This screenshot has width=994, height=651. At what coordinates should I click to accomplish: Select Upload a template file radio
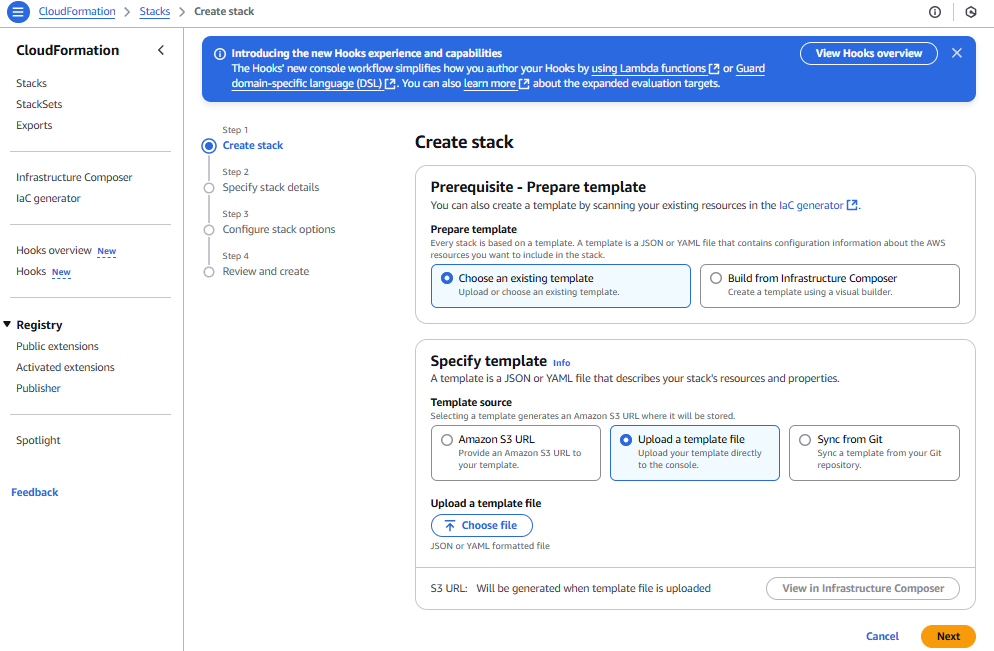tap(626, 439)
